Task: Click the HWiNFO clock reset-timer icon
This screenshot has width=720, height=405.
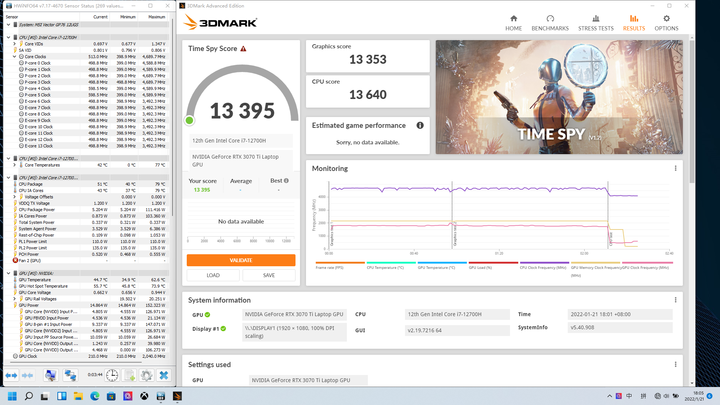Action: pyautogui.click(x=112, y=375)
